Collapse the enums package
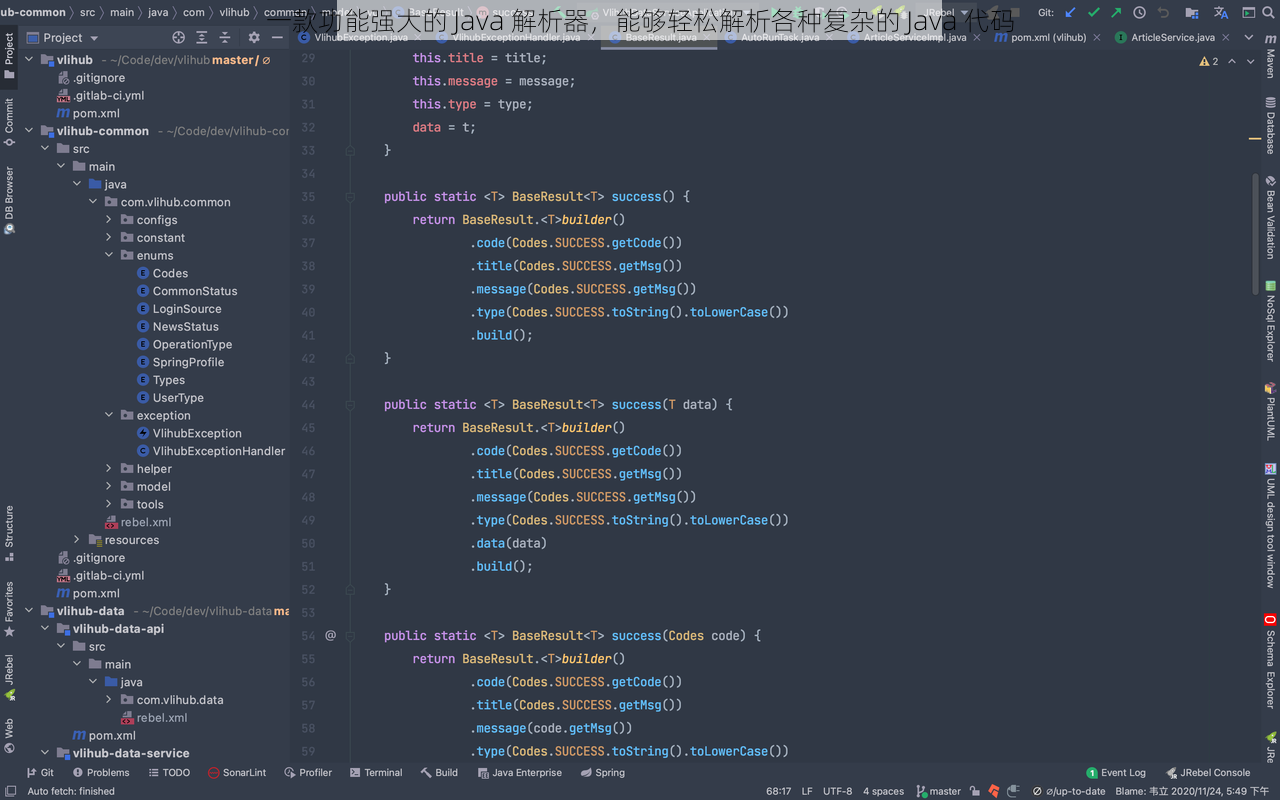The width and height of the screenshot is (1280, 800). 109,255
